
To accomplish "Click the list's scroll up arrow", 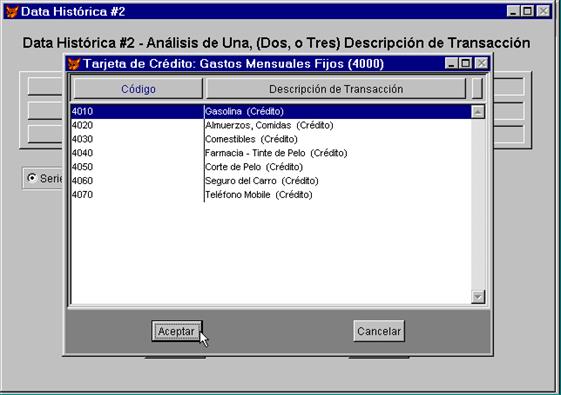I will [478, 112].
